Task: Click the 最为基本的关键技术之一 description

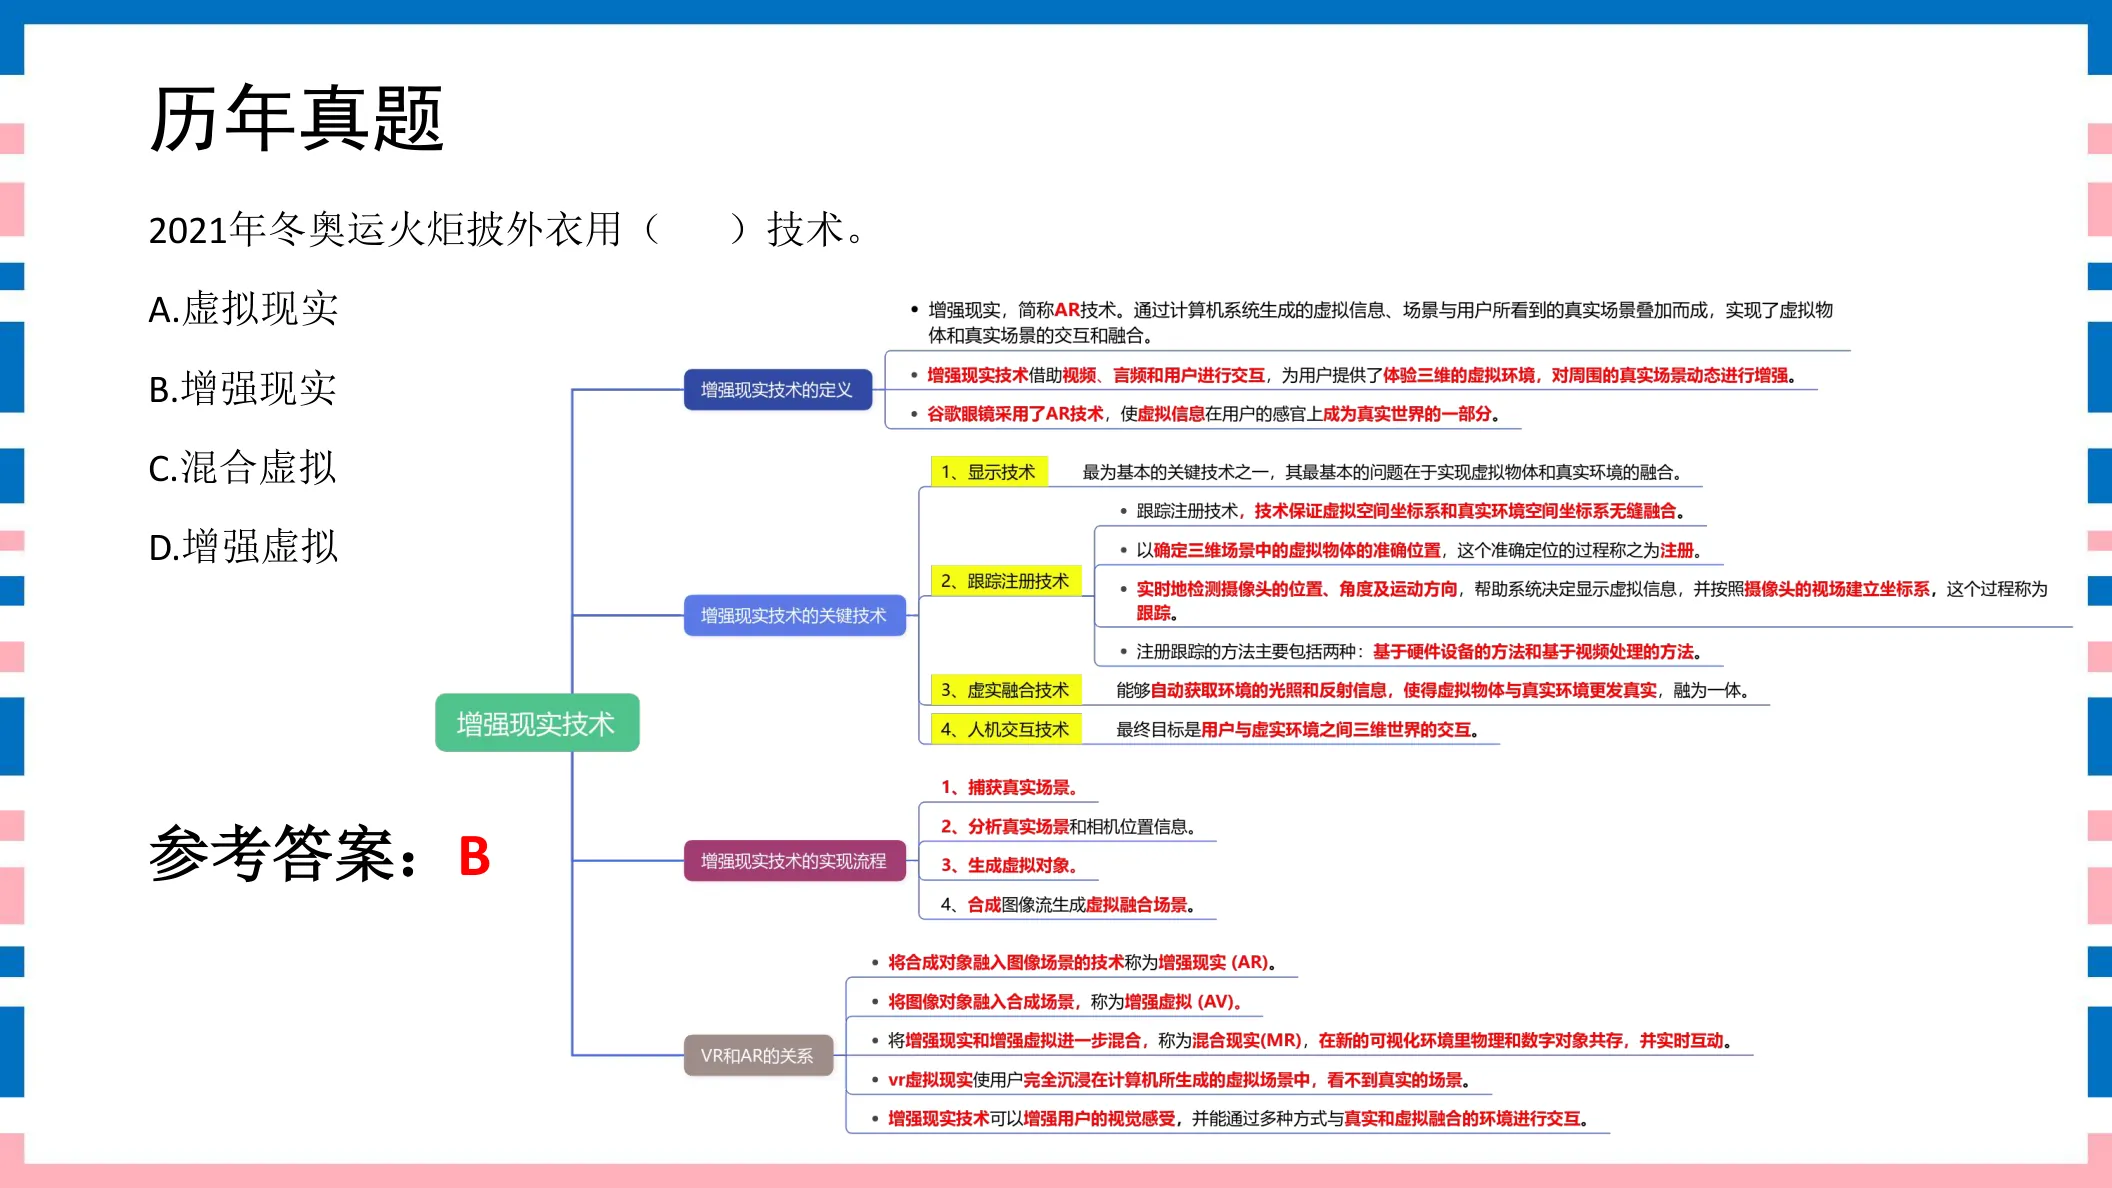Action: (1385, 472)
